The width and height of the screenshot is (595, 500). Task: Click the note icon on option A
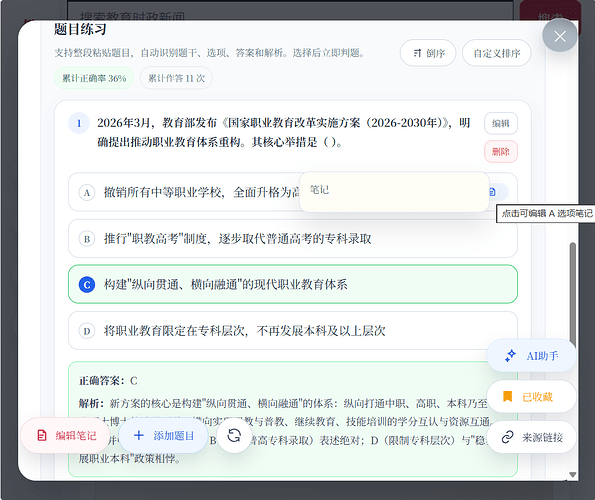tap(493, 192)
